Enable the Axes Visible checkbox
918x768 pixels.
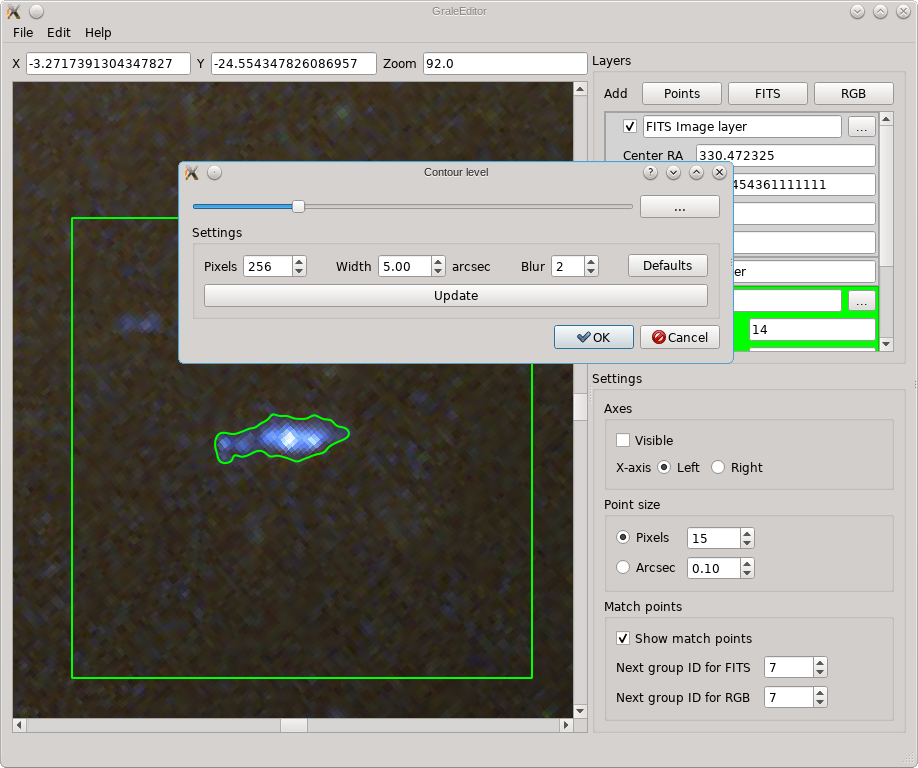(x=623, y=440)
